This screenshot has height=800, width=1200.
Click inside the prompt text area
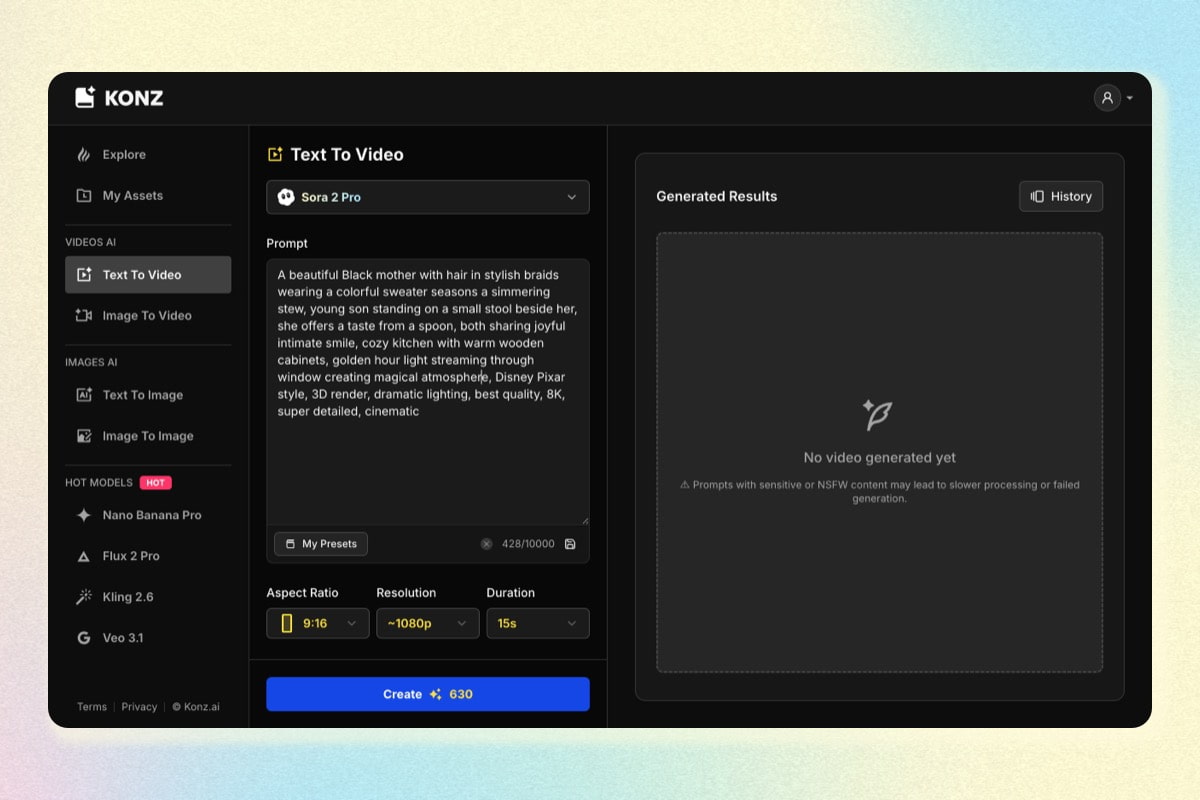428,392
